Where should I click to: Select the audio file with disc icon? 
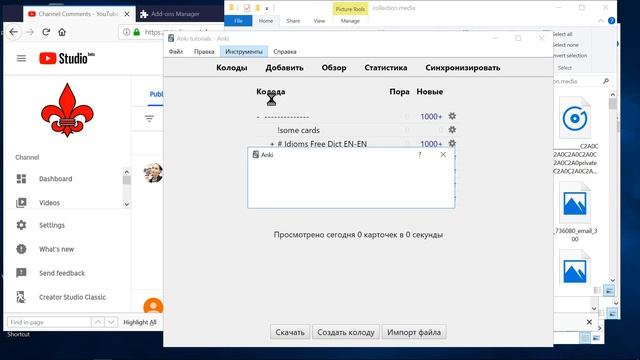tap(575, 135)
